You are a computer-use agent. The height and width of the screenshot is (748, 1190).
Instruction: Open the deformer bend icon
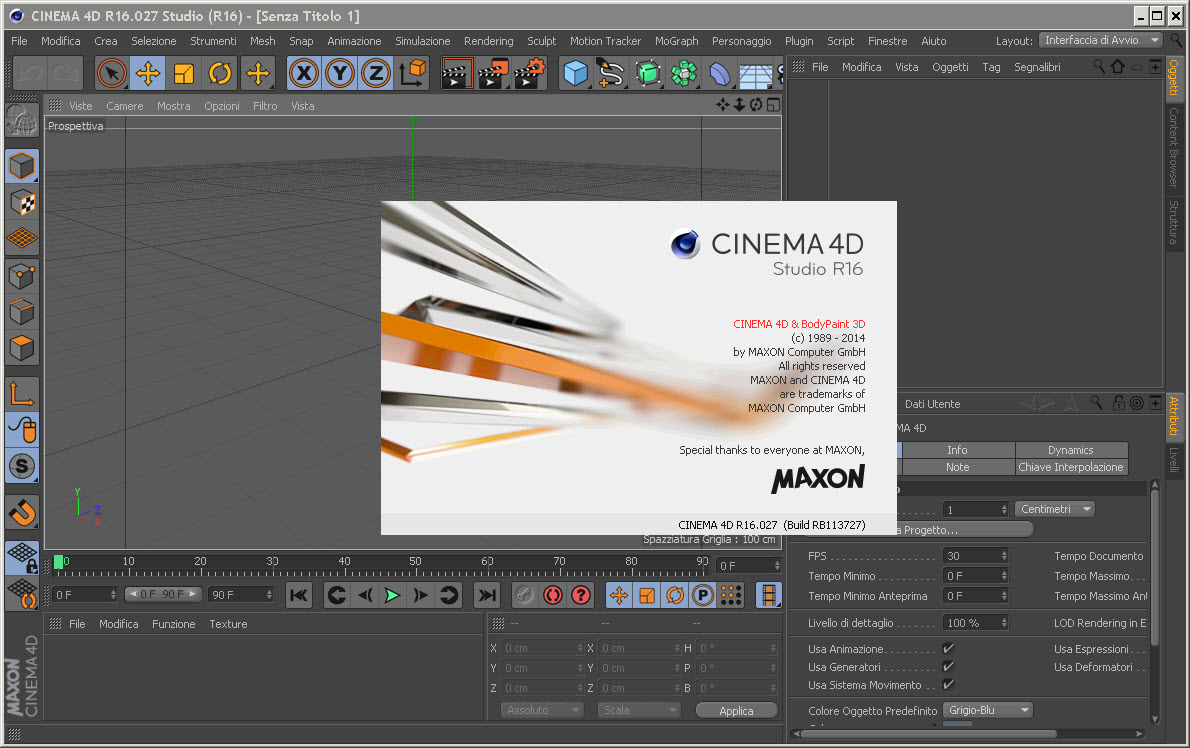719,74
